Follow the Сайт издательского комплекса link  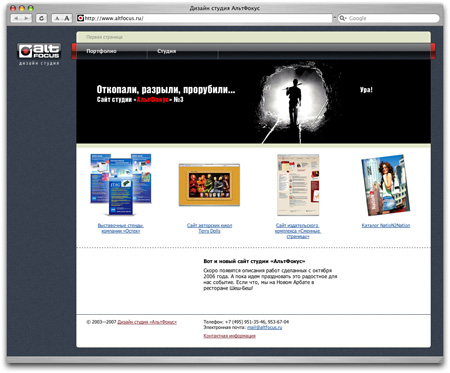click(298, 231)
